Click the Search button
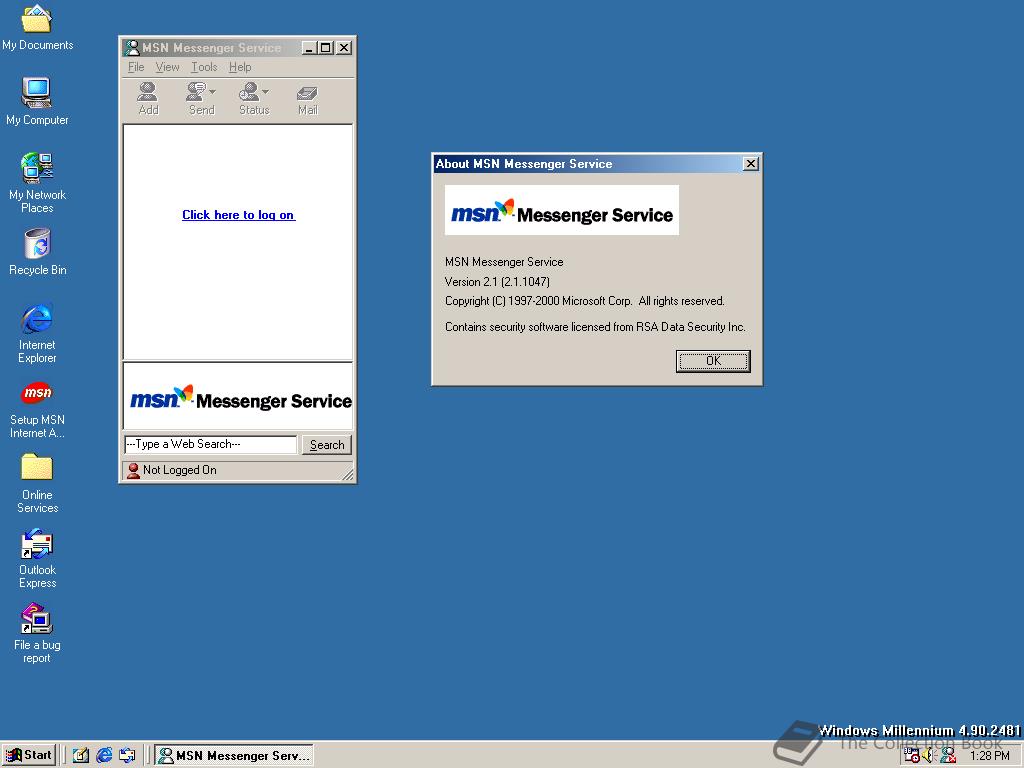 (x=327, y=445)
